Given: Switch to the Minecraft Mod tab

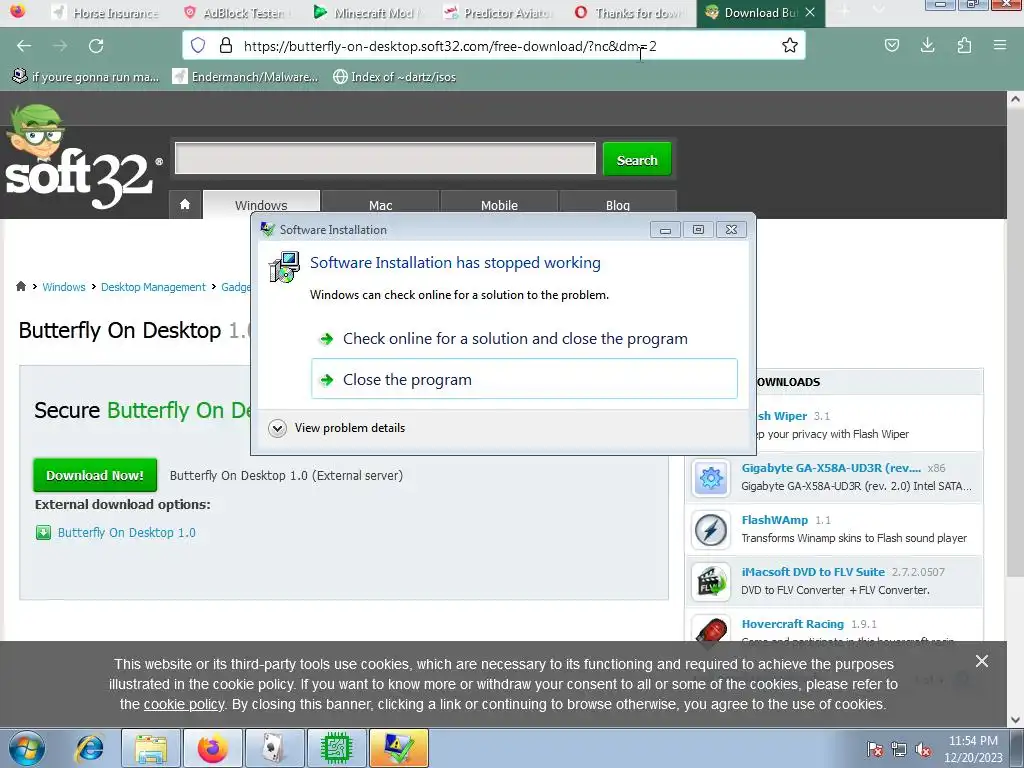Looking at the screenshot, I should (367, 12).
